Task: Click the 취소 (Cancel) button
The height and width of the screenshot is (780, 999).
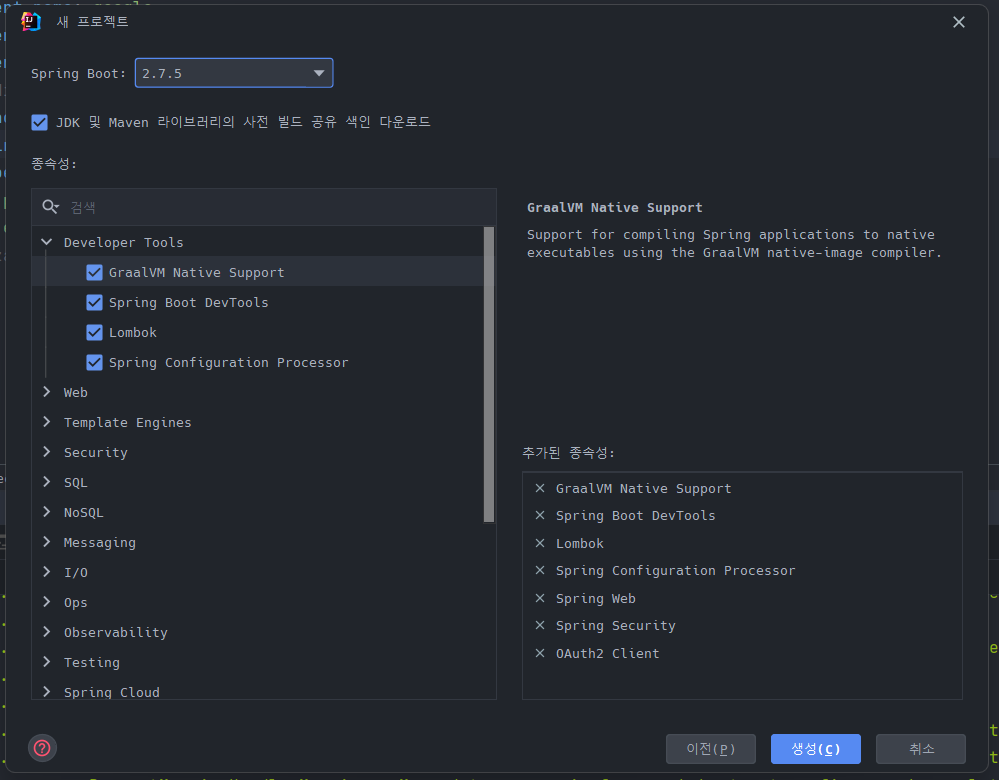Action: pyautogui.click(x=921, y=749)
